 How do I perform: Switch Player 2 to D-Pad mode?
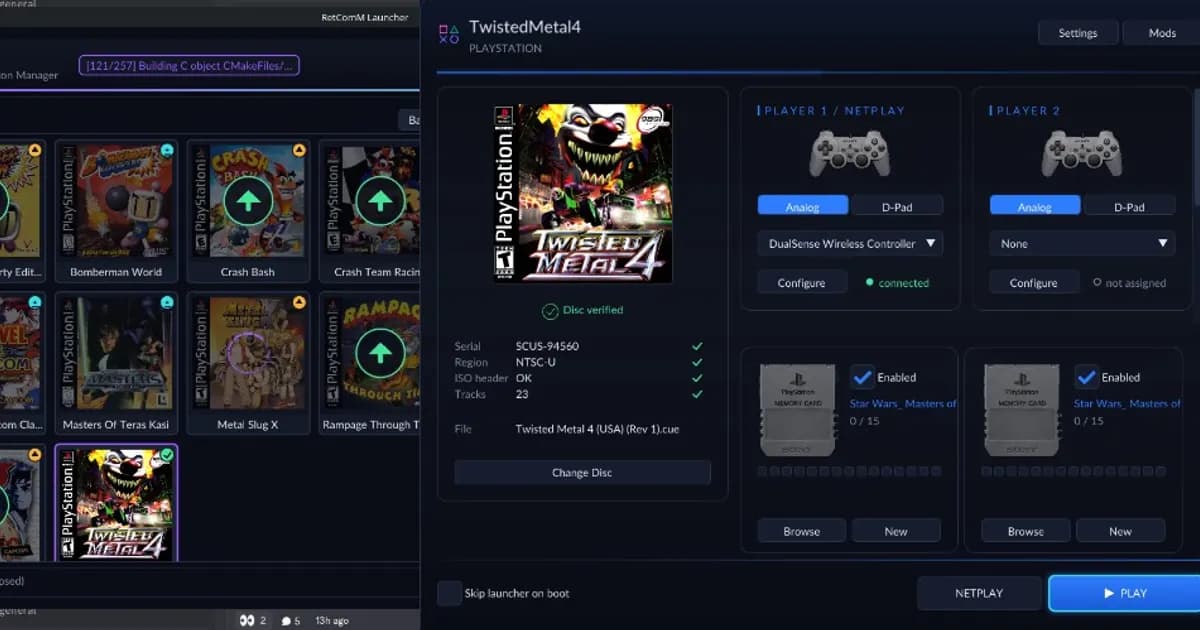[x=1128, y=206]
